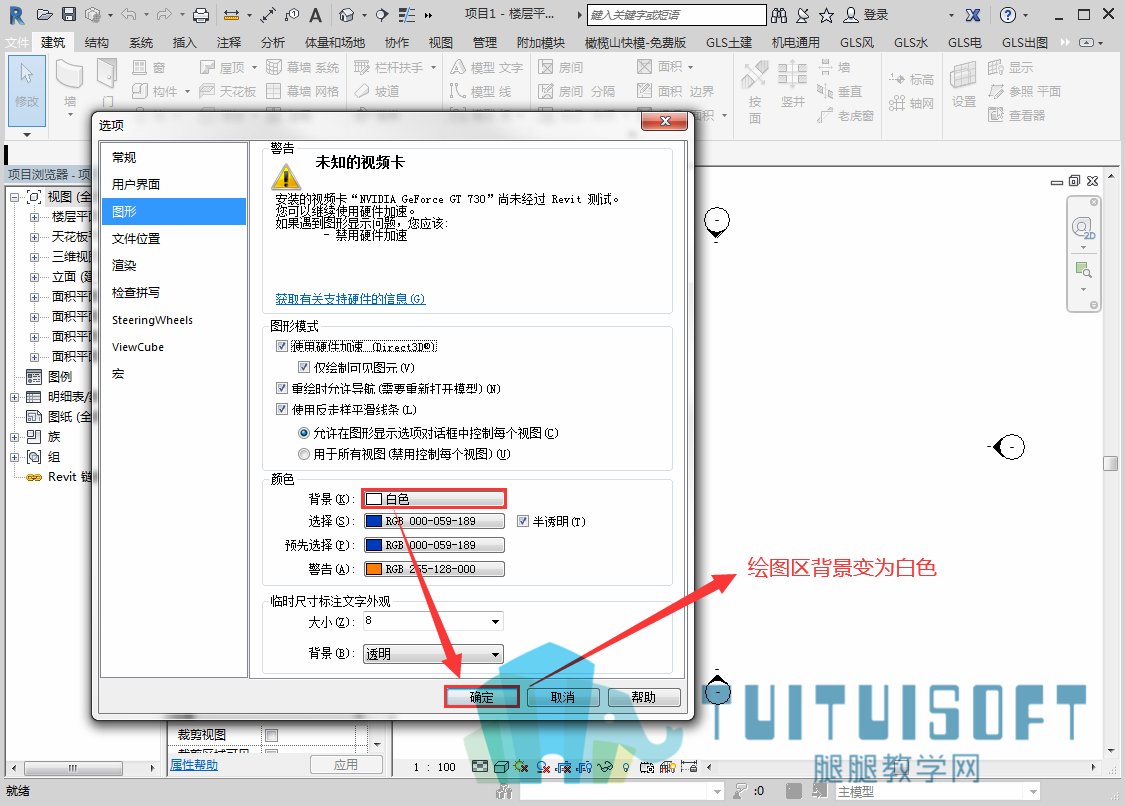Viewport: 1125px width, 806px height.
Task: Click the Window tool in ribbon
Action: tap(149, 67)
